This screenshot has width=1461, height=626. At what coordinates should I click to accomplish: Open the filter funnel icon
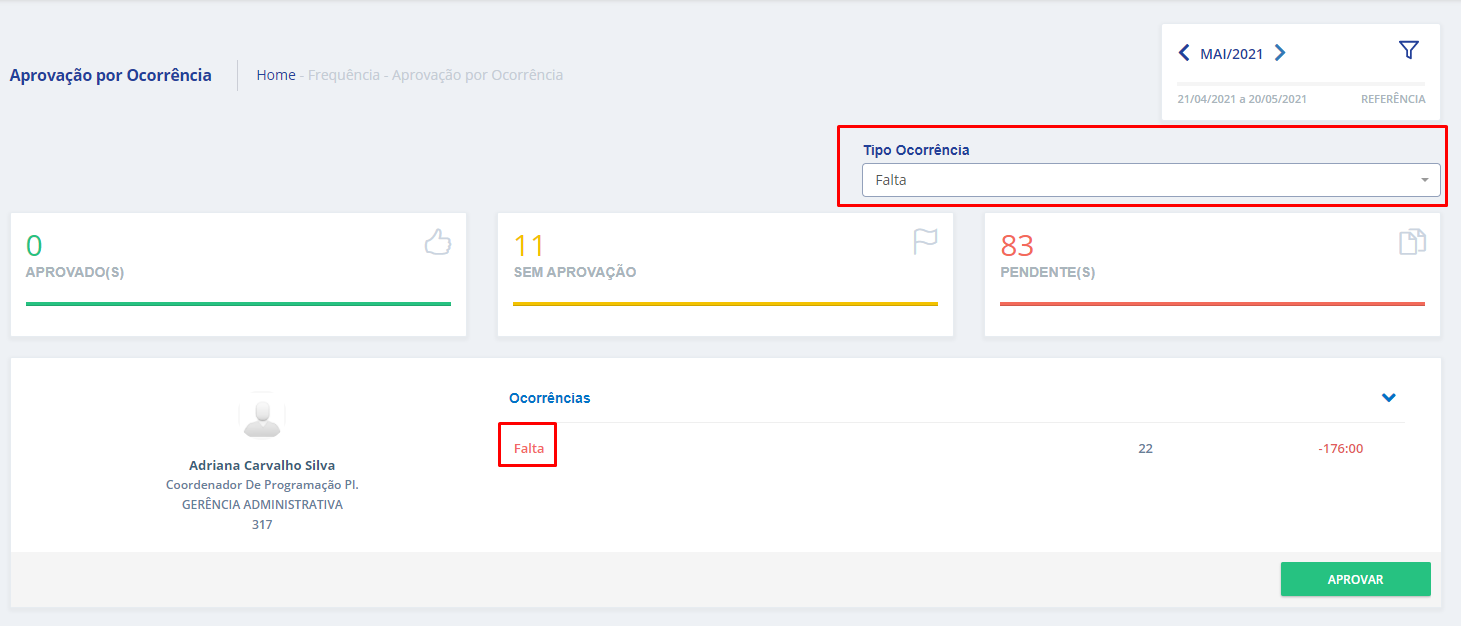[x=1408, y=50]
